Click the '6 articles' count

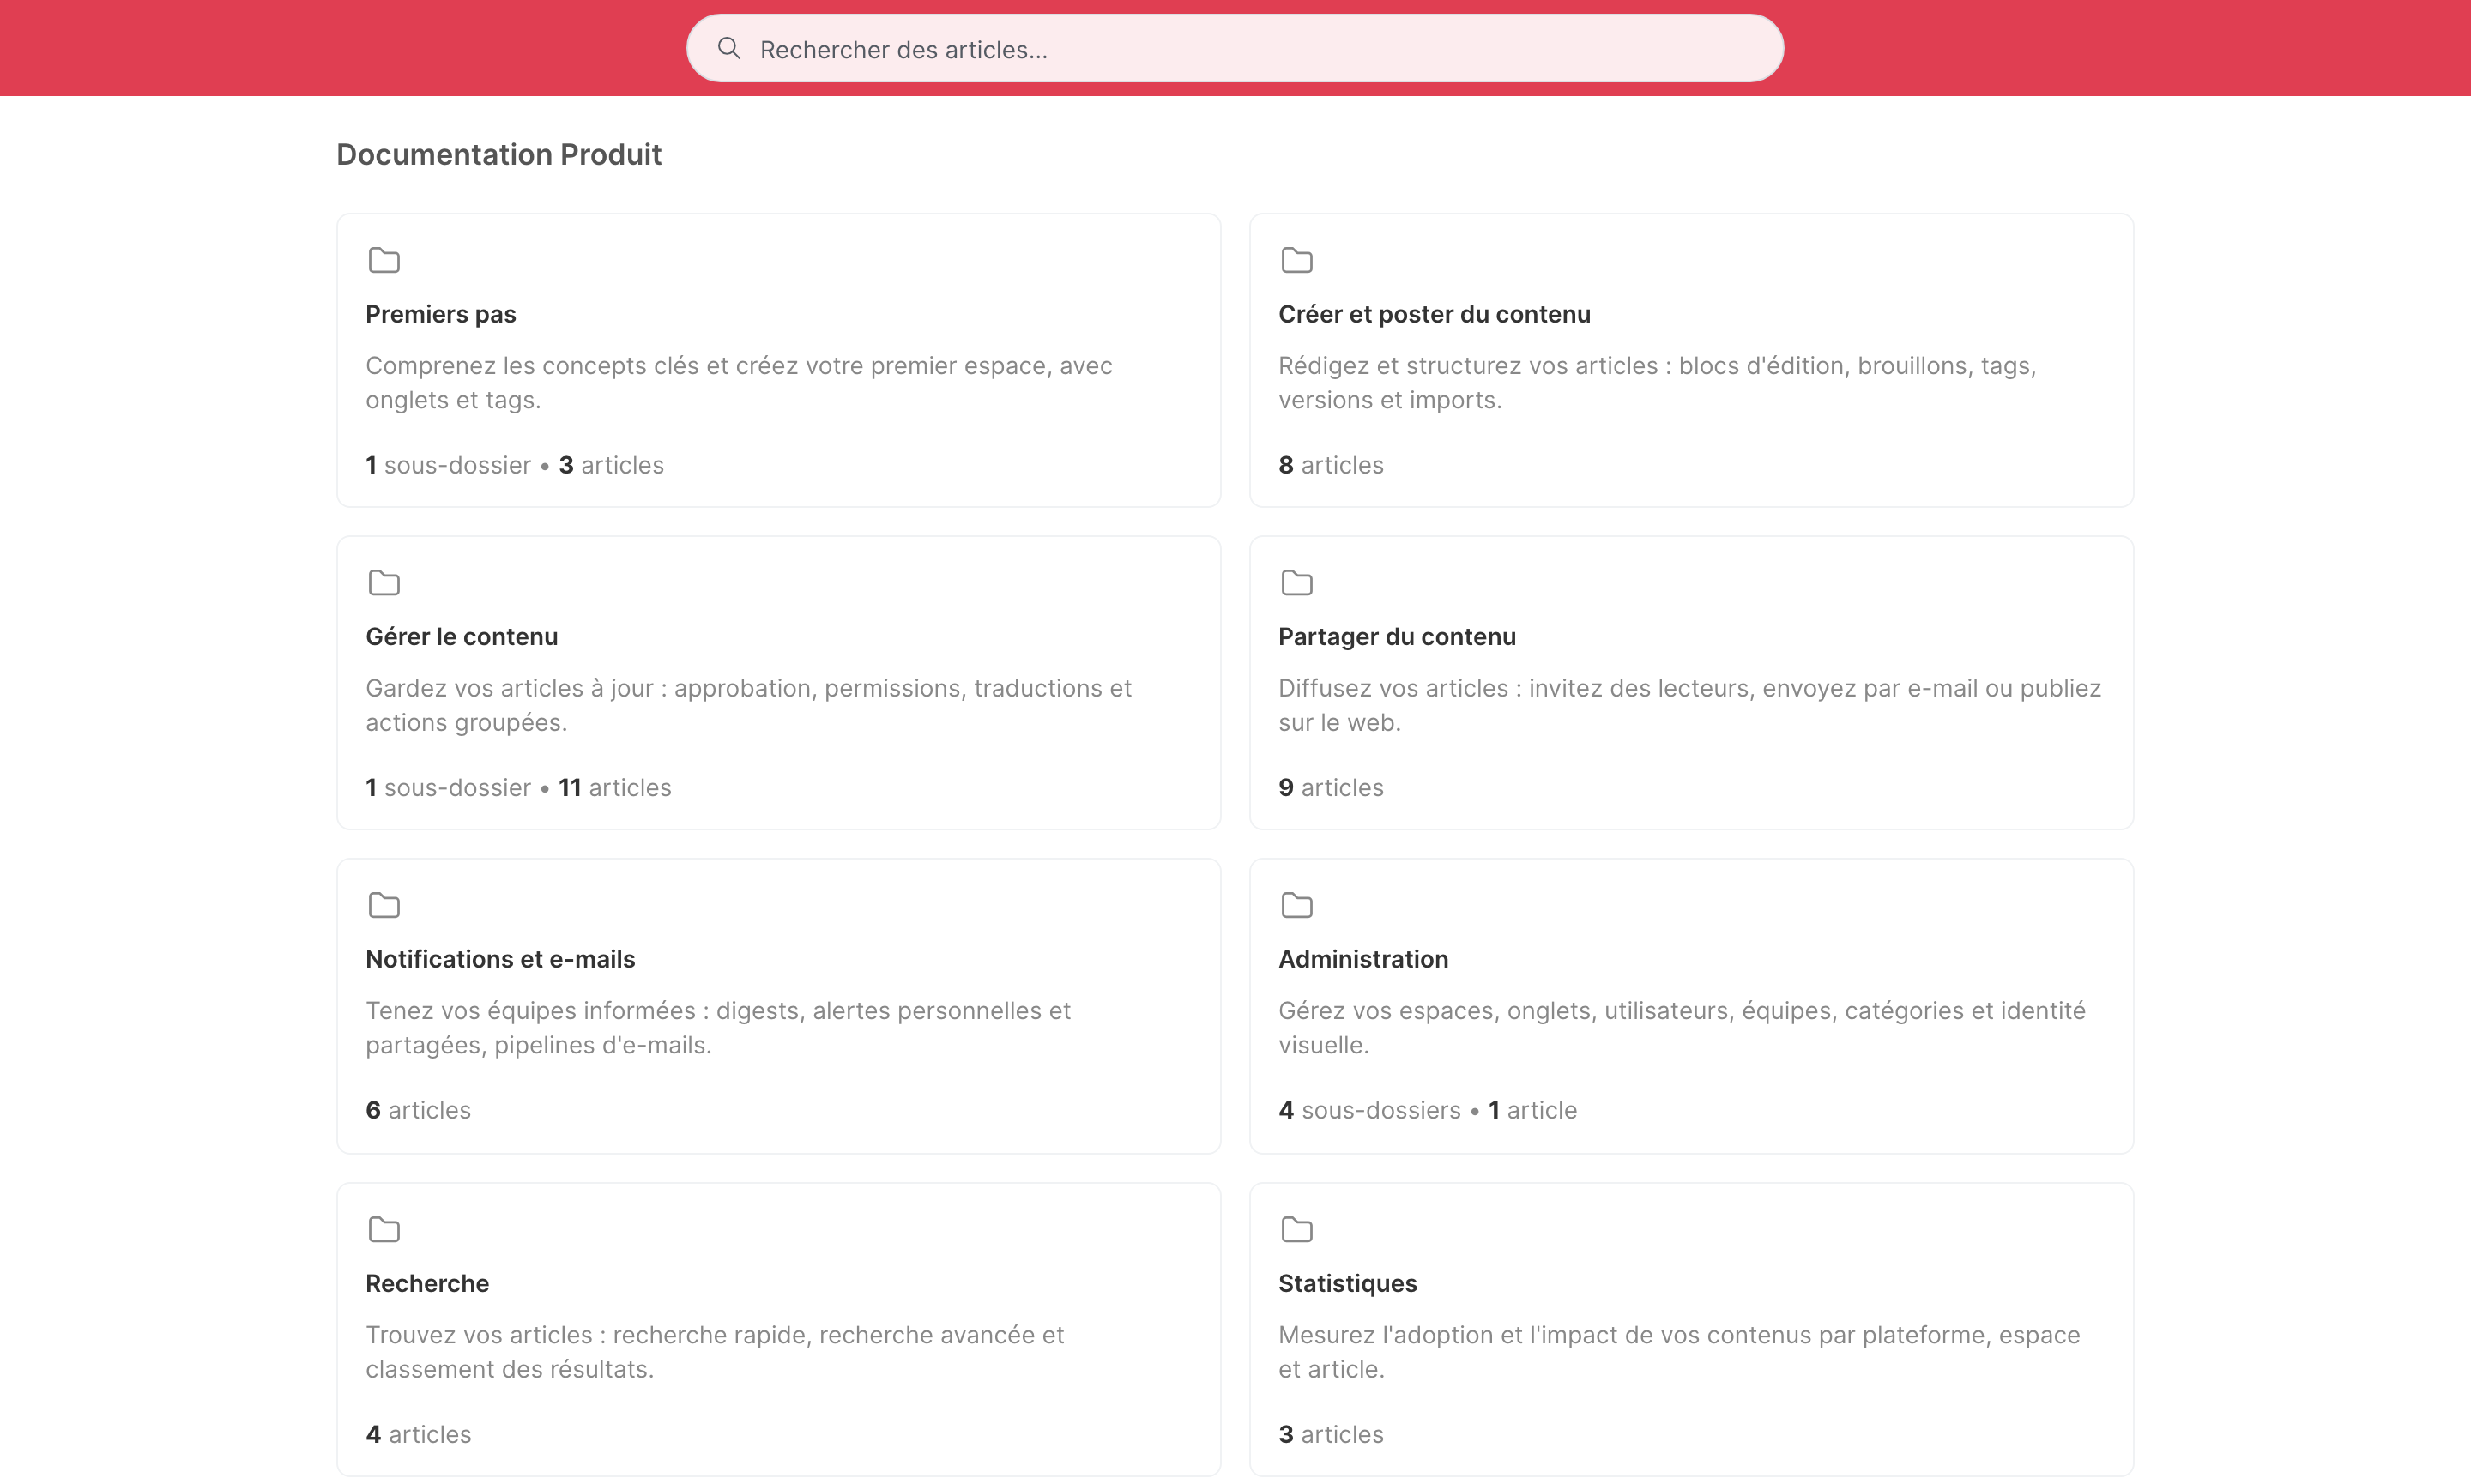[x=418, y=1111]
